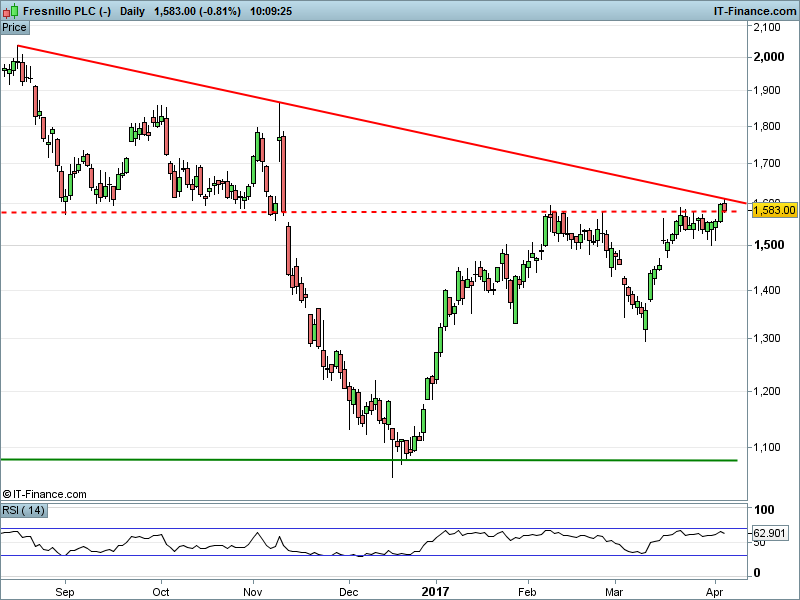Click the 1,400 price axis label

tap(767, 290)
